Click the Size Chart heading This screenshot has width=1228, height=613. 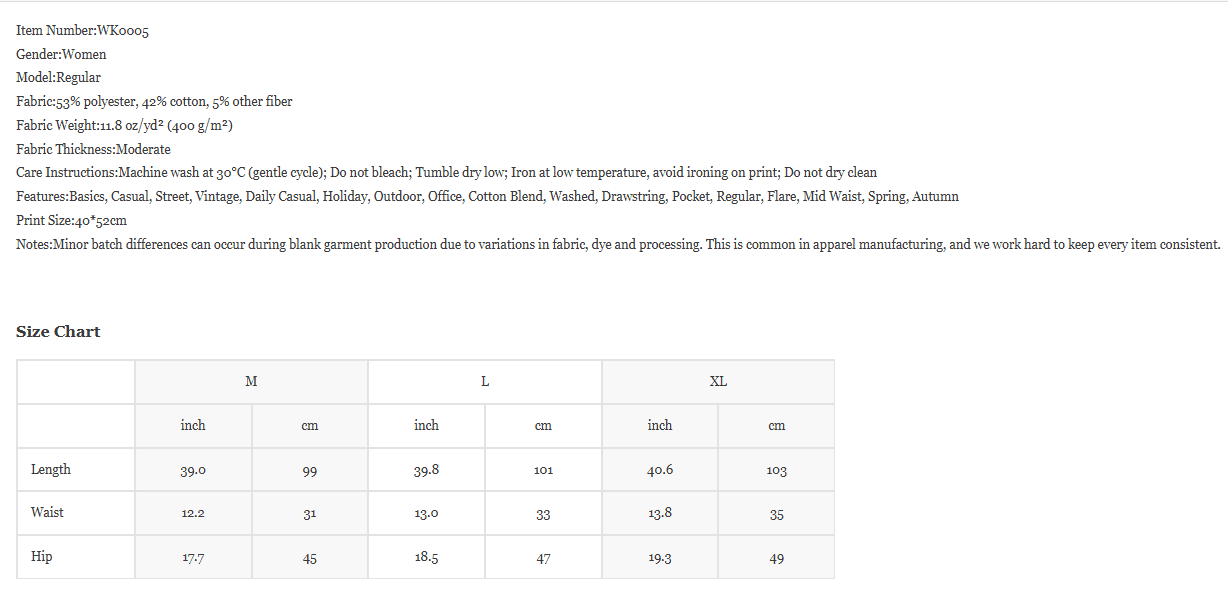click(58, 332)
